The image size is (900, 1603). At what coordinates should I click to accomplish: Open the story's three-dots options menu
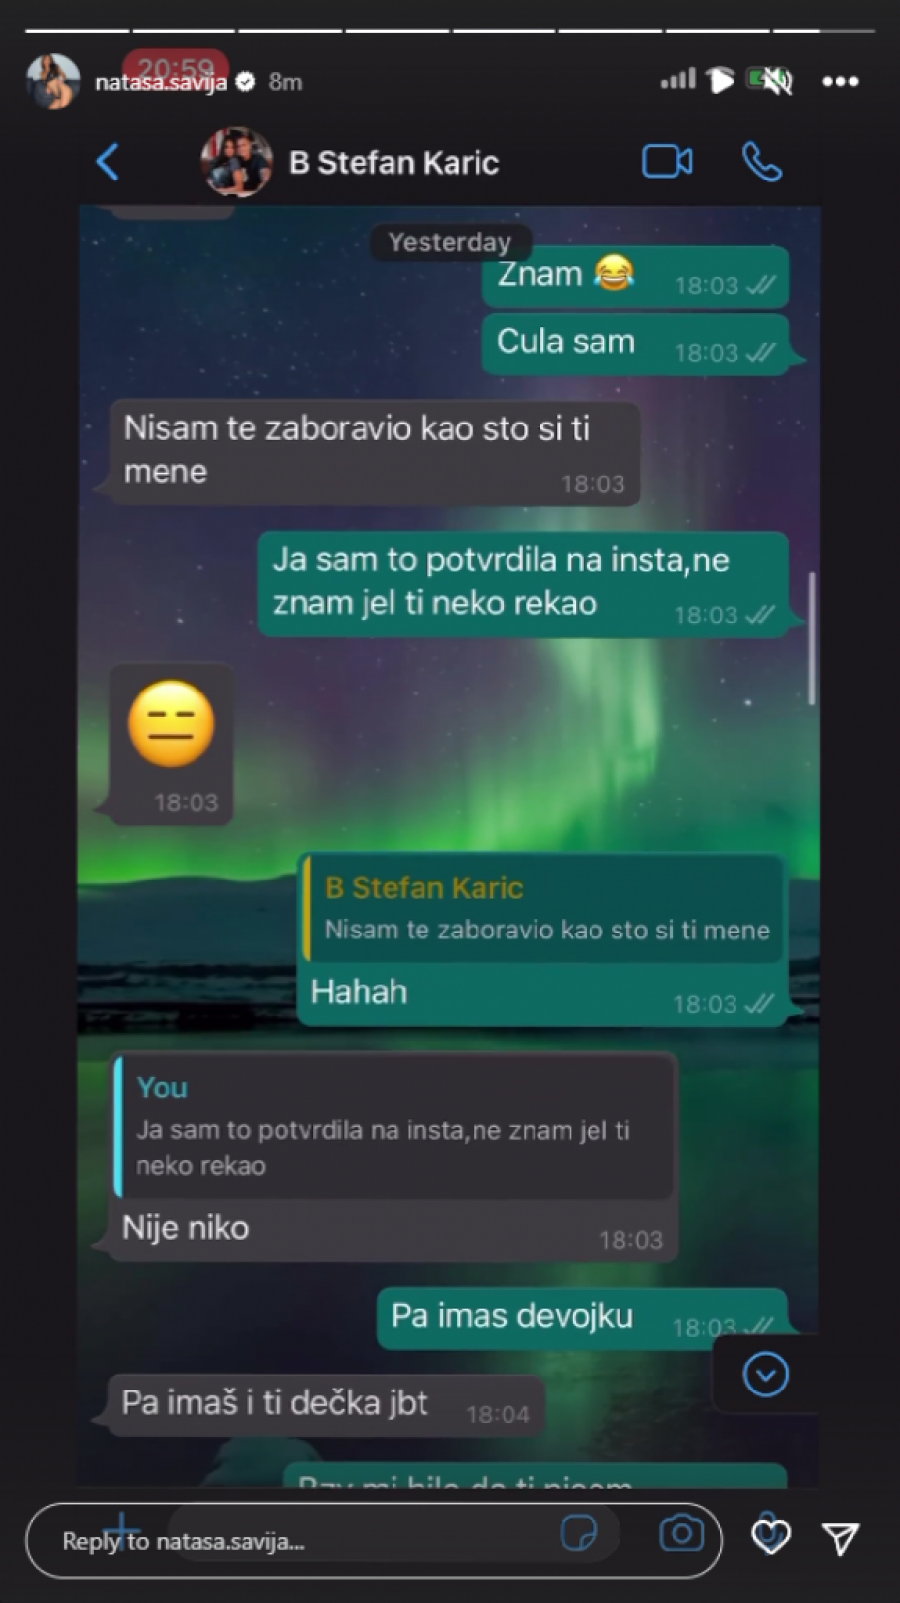(840, 82)
